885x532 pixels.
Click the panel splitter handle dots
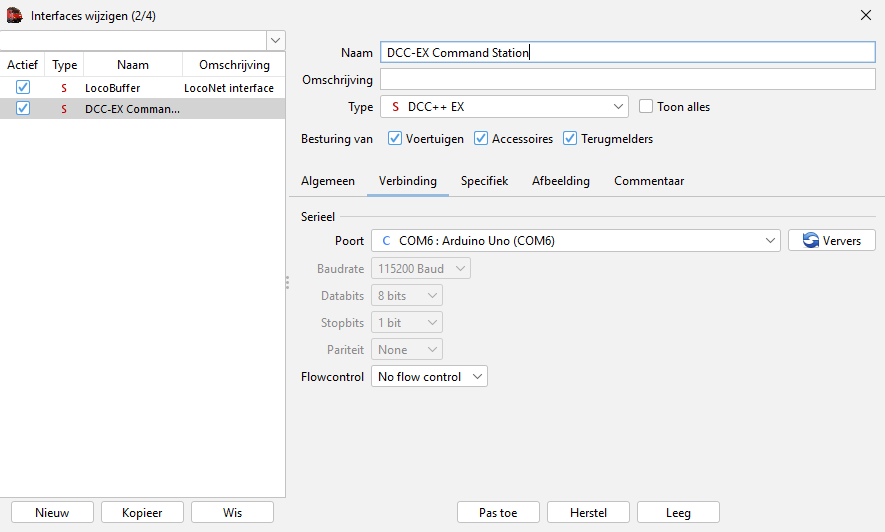tap(287, 283)
